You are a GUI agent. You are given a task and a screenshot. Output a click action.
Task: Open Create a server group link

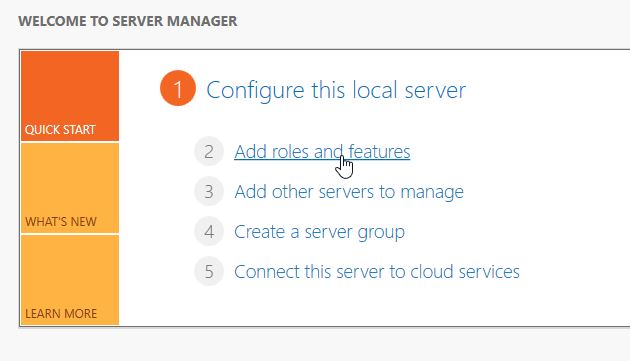pos(319,232)
